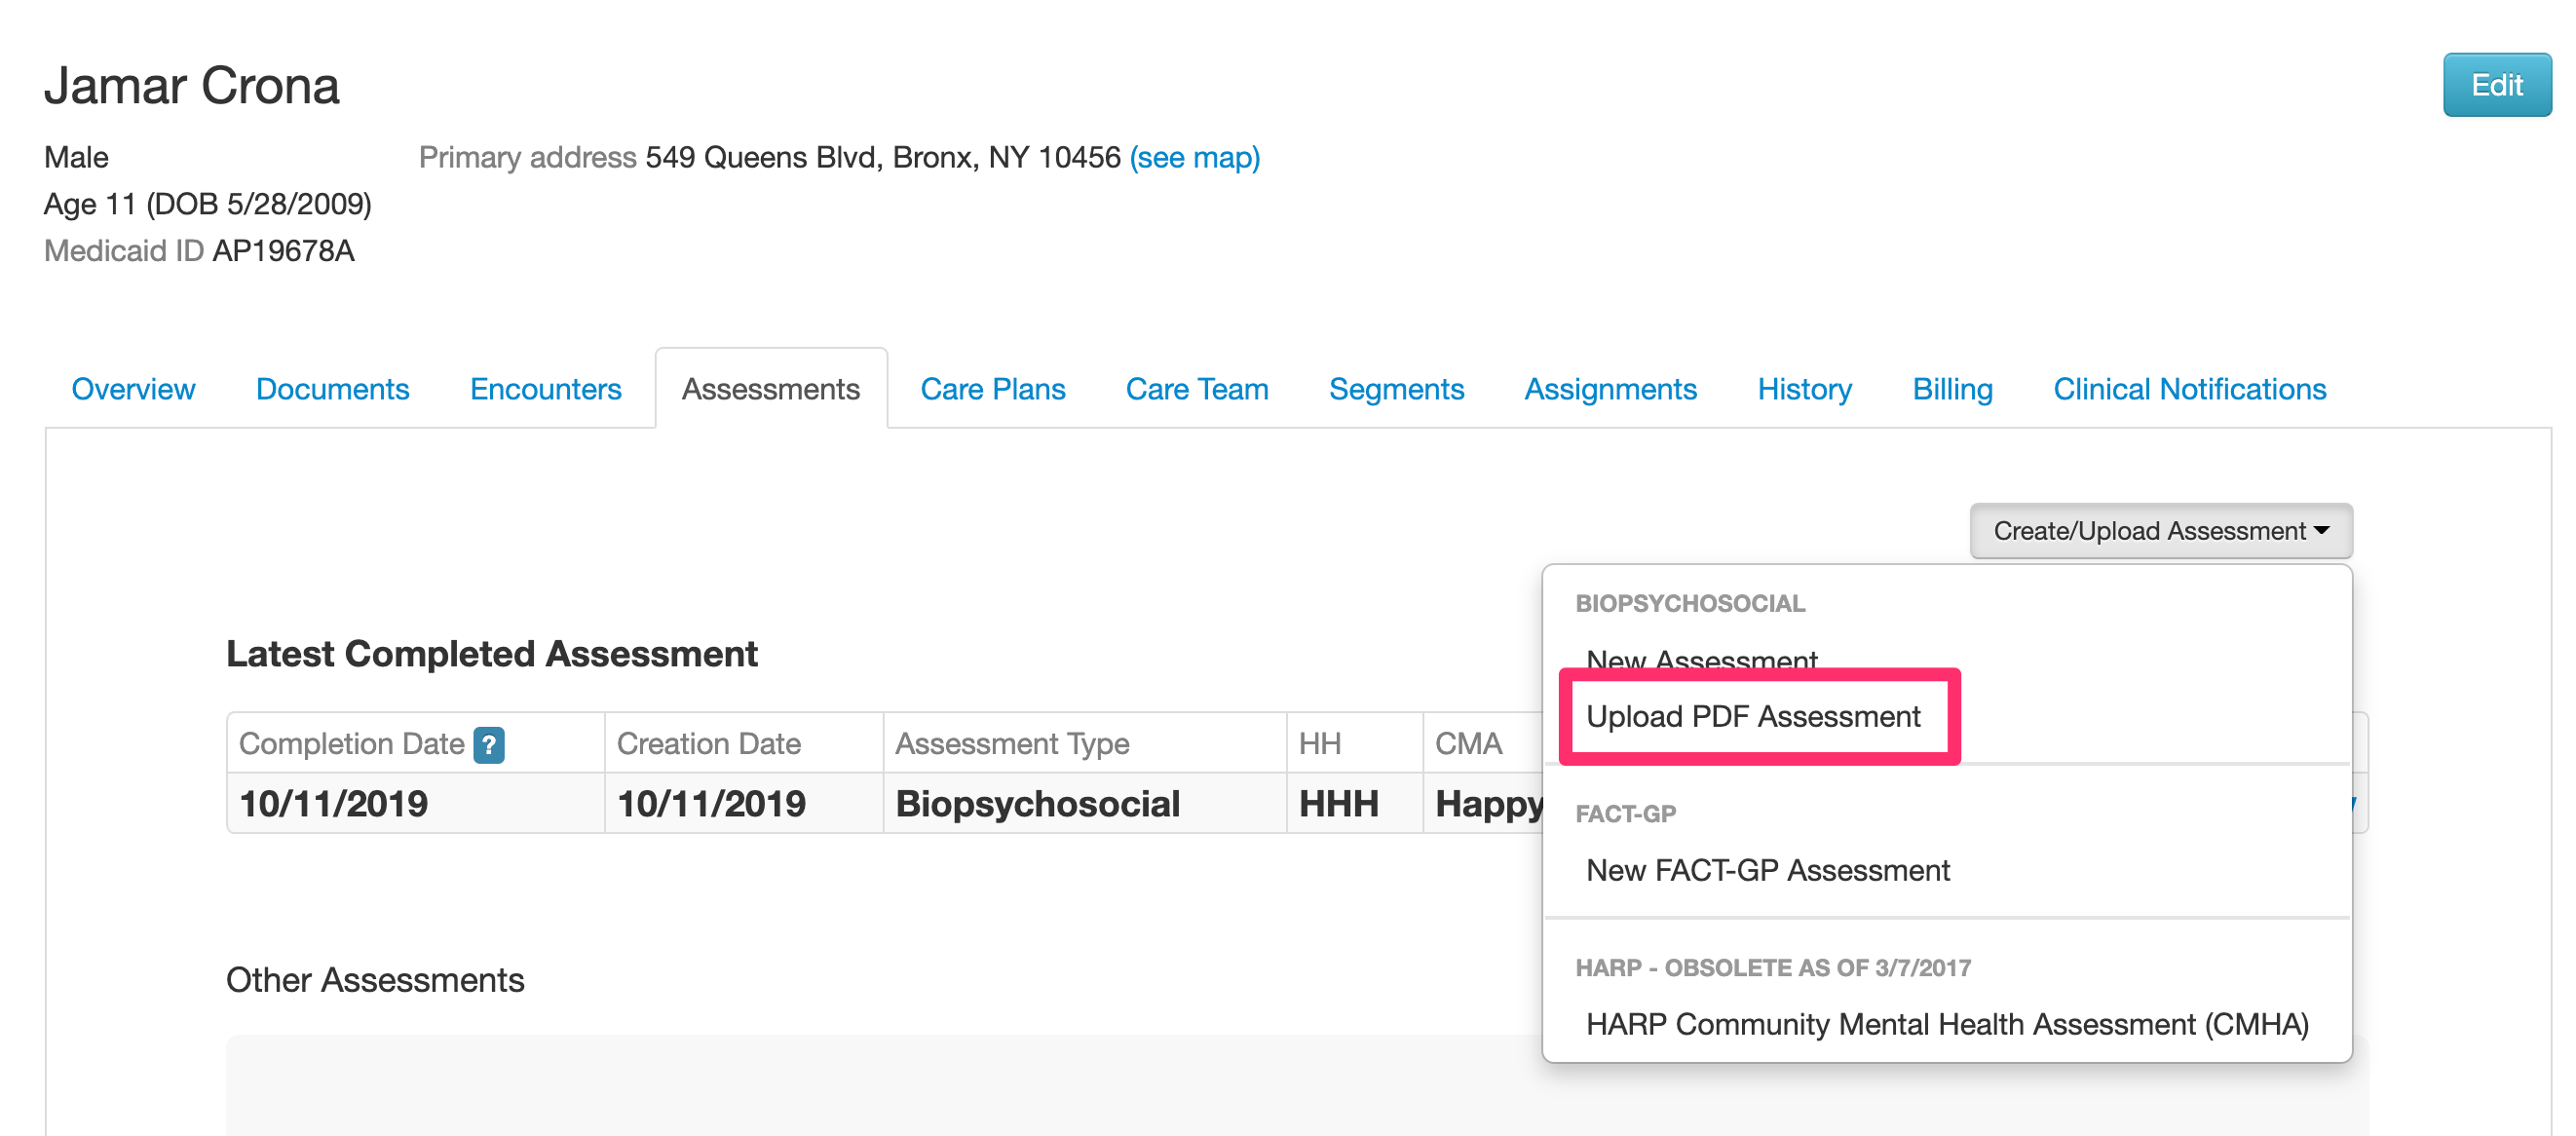2576x1136 pixels.
Task: Open the Documents tab
Action: pyautogui.click(x=332, y=389)
